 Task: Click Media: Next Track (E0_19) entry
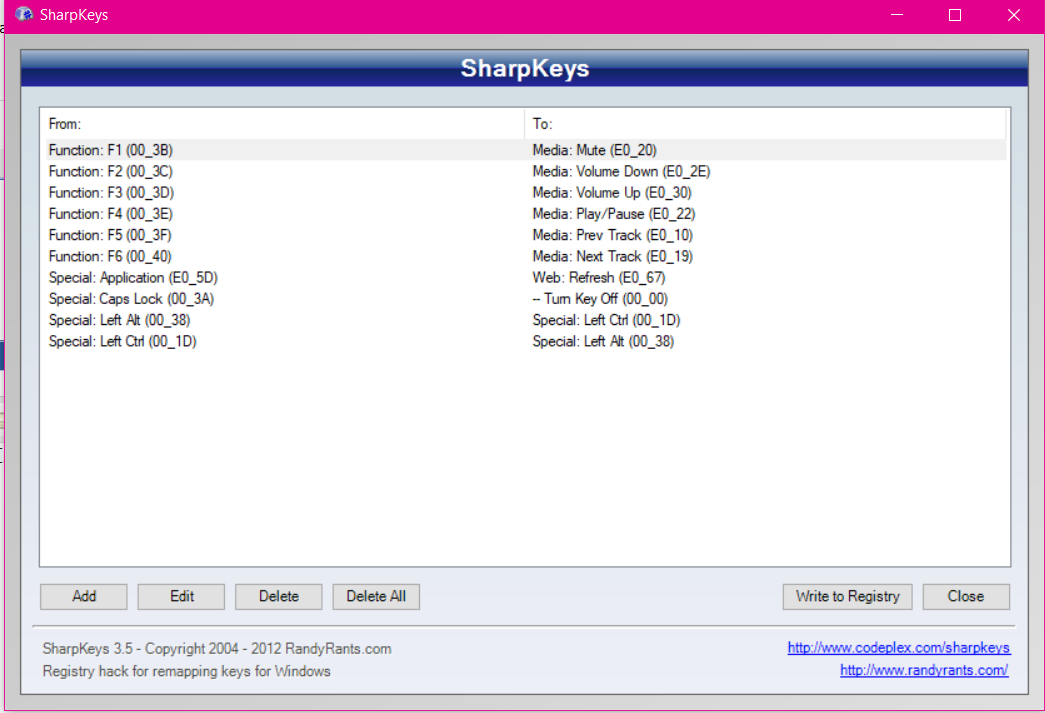pos(612,257)
